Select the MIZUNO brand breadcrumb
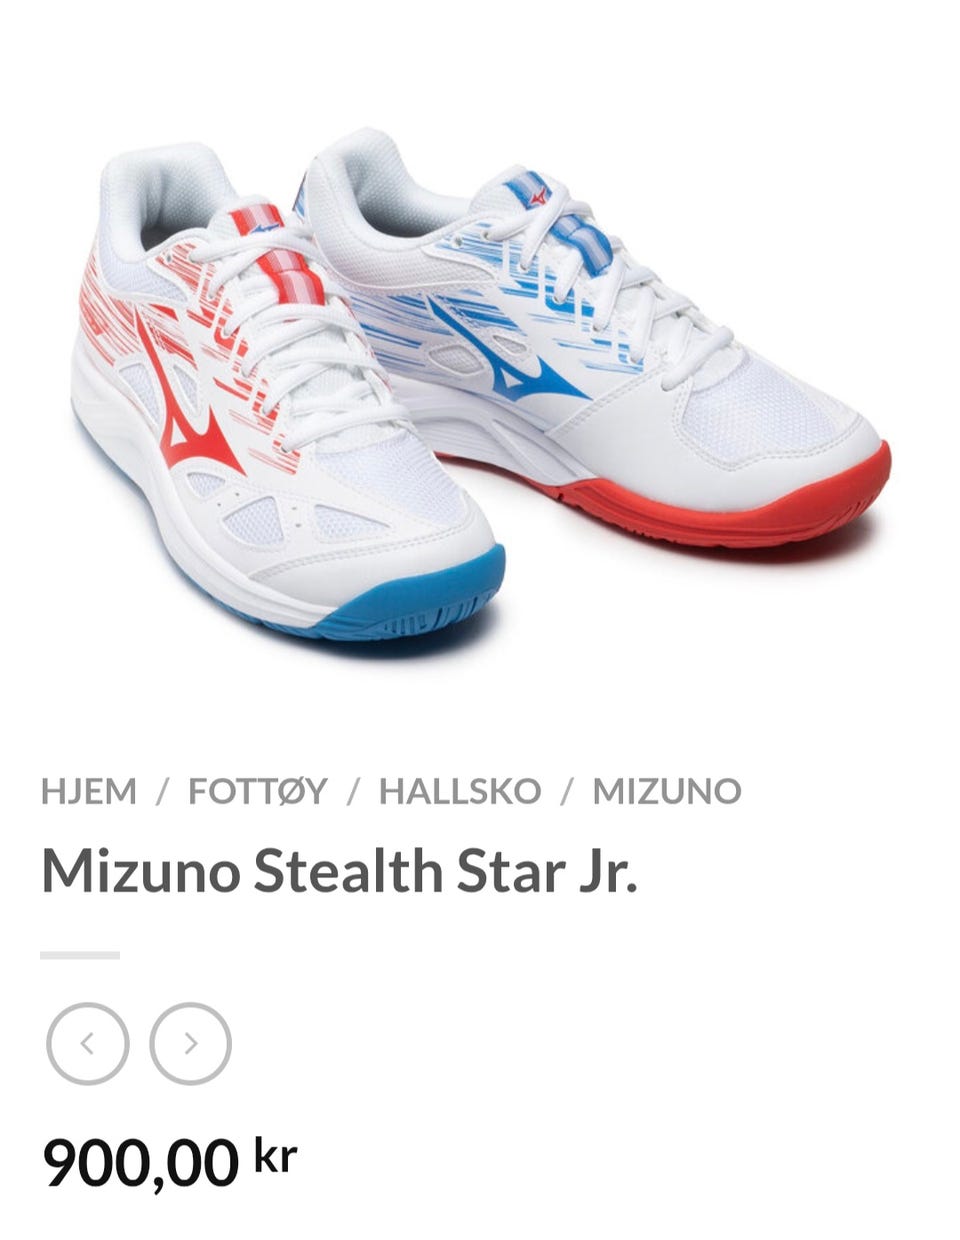This screenshot has height=1240, width=960. 667,791
